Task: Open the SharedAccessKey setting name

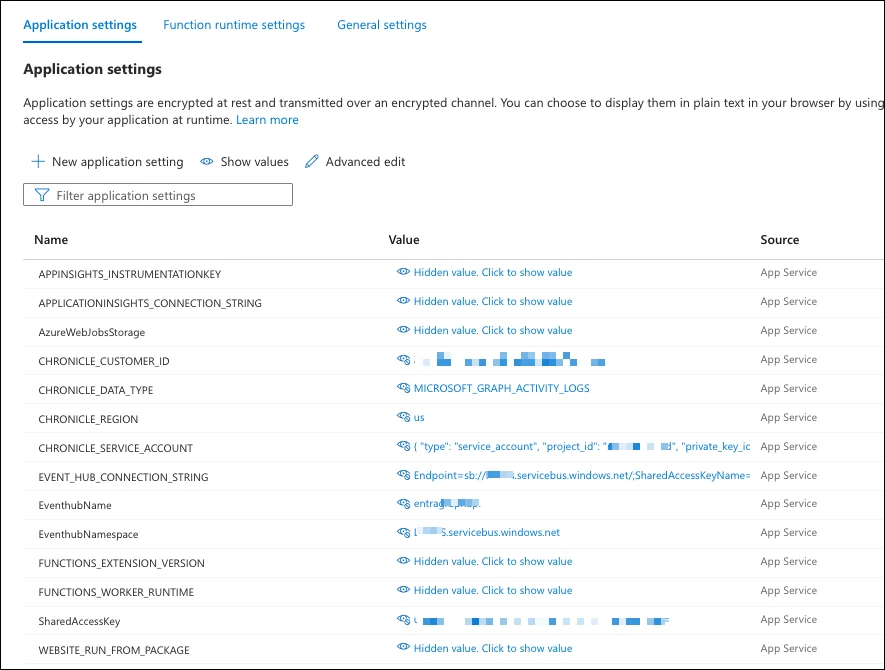Action: point(79,621)
